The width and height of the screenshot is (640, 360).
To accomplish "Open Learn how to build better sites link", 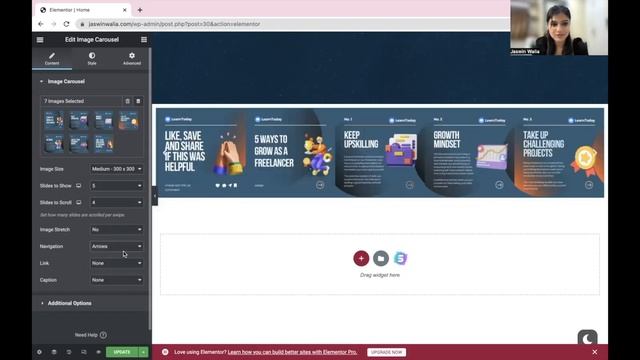I will tap(292, 352).
